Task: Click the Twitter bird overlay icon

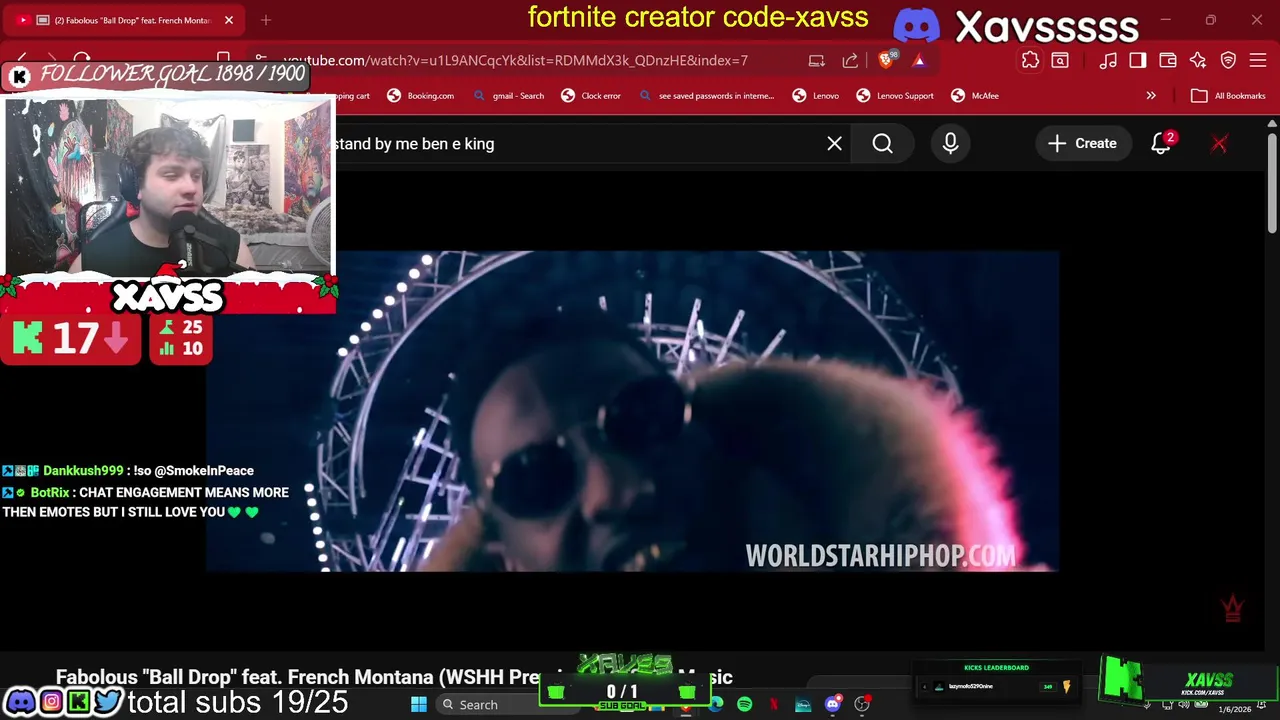Action: point(108,702)
